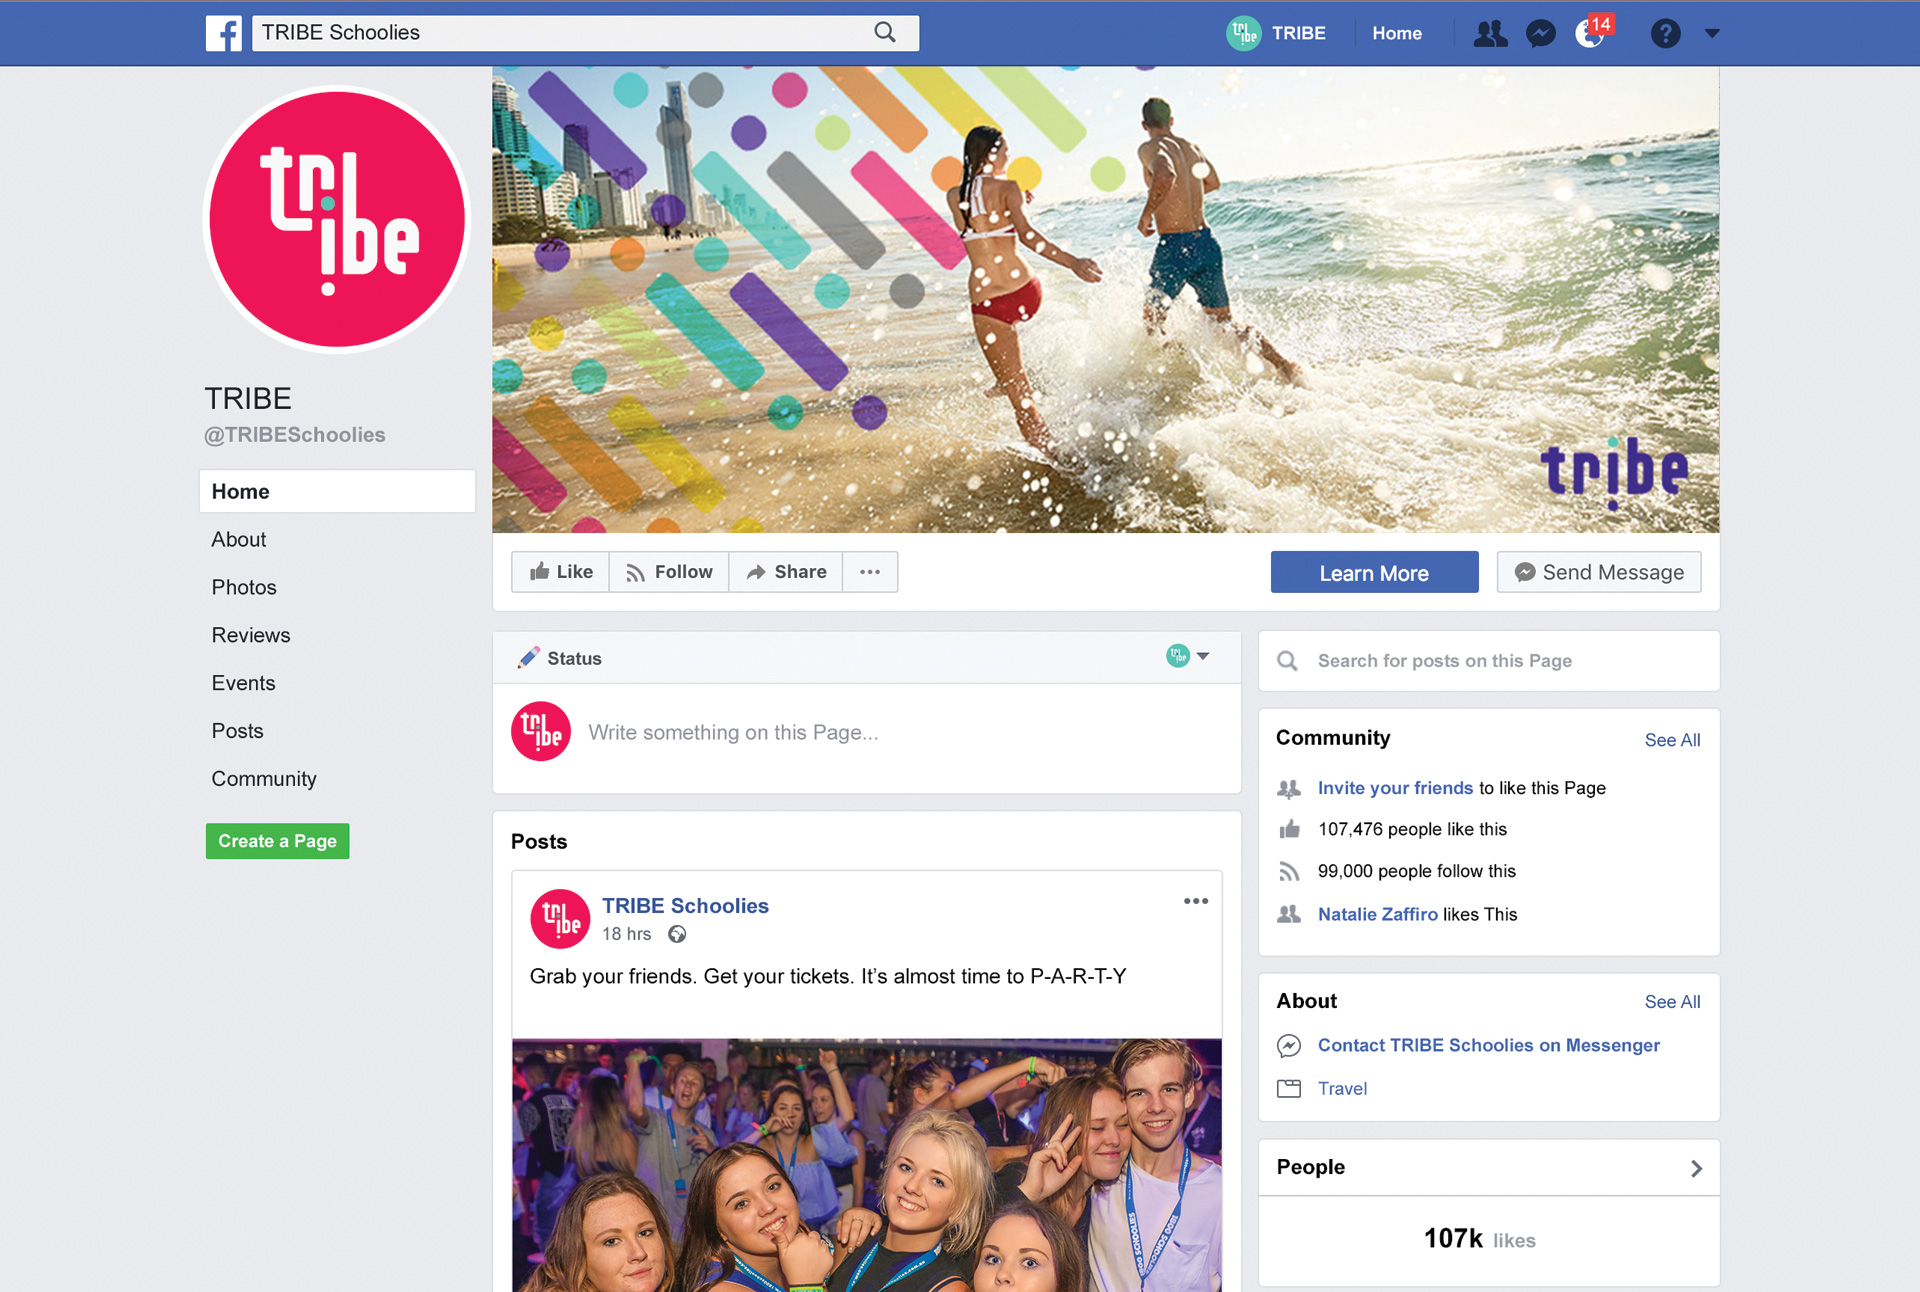
Task: Click Search for posts on this Page field
Action: point(1489,660)
